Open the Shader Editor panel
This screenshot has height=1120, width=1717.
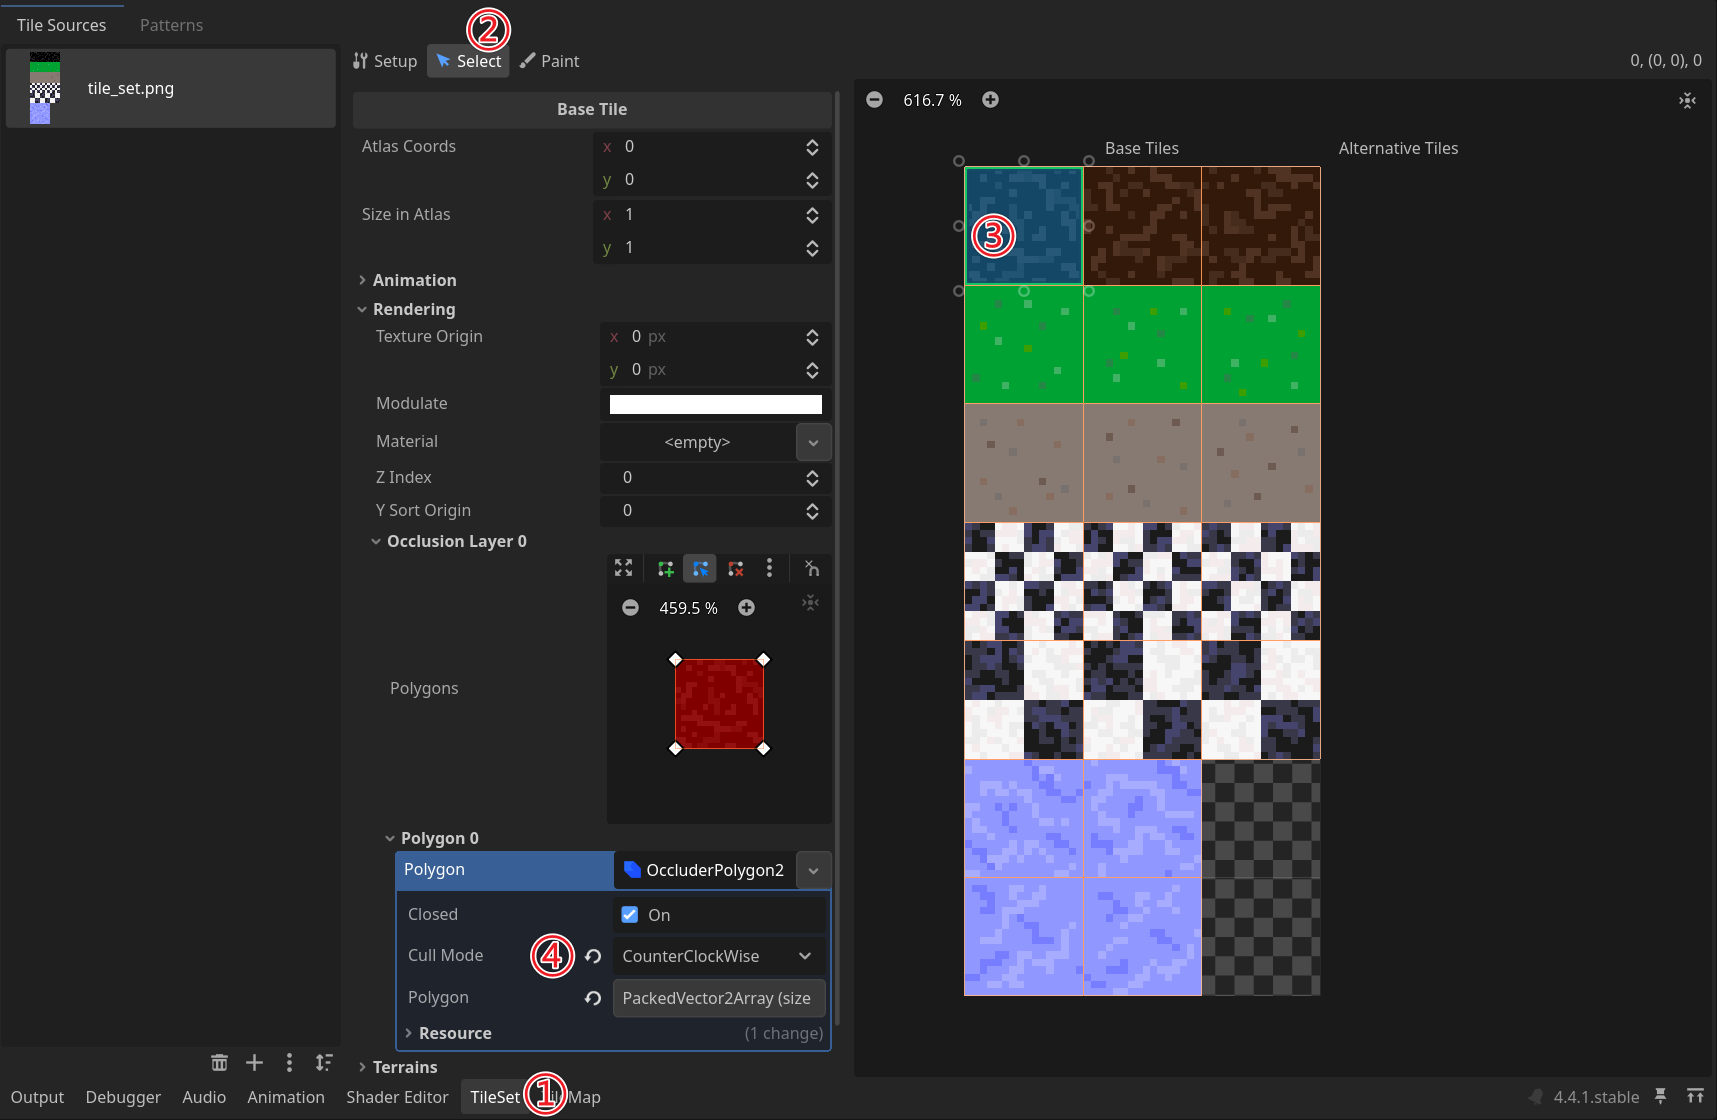point(397,1097)
